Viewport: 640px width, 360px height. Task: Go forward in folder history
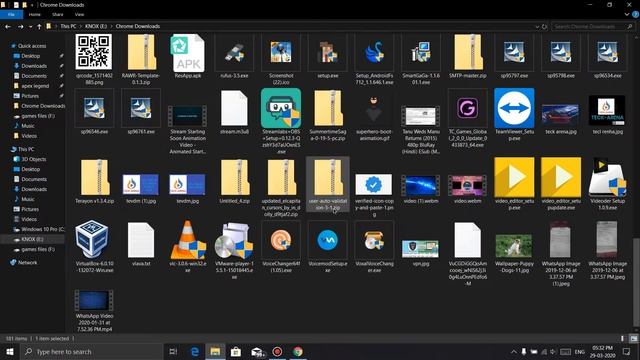[20, 27]
